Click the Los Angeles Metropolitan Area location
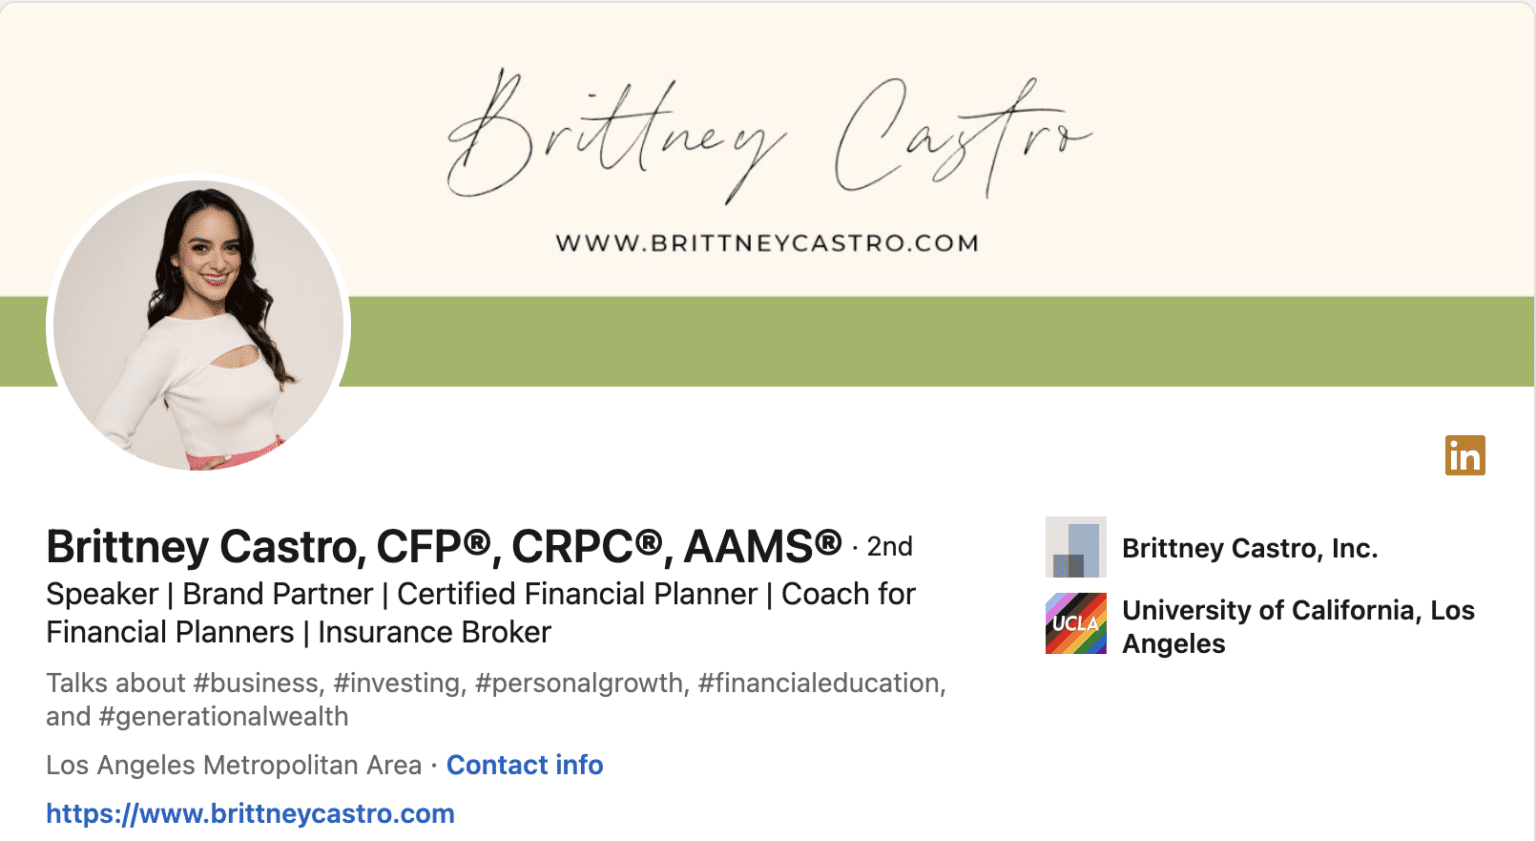This screenshot has width=1536, height=841. click(x=234, y=765)
